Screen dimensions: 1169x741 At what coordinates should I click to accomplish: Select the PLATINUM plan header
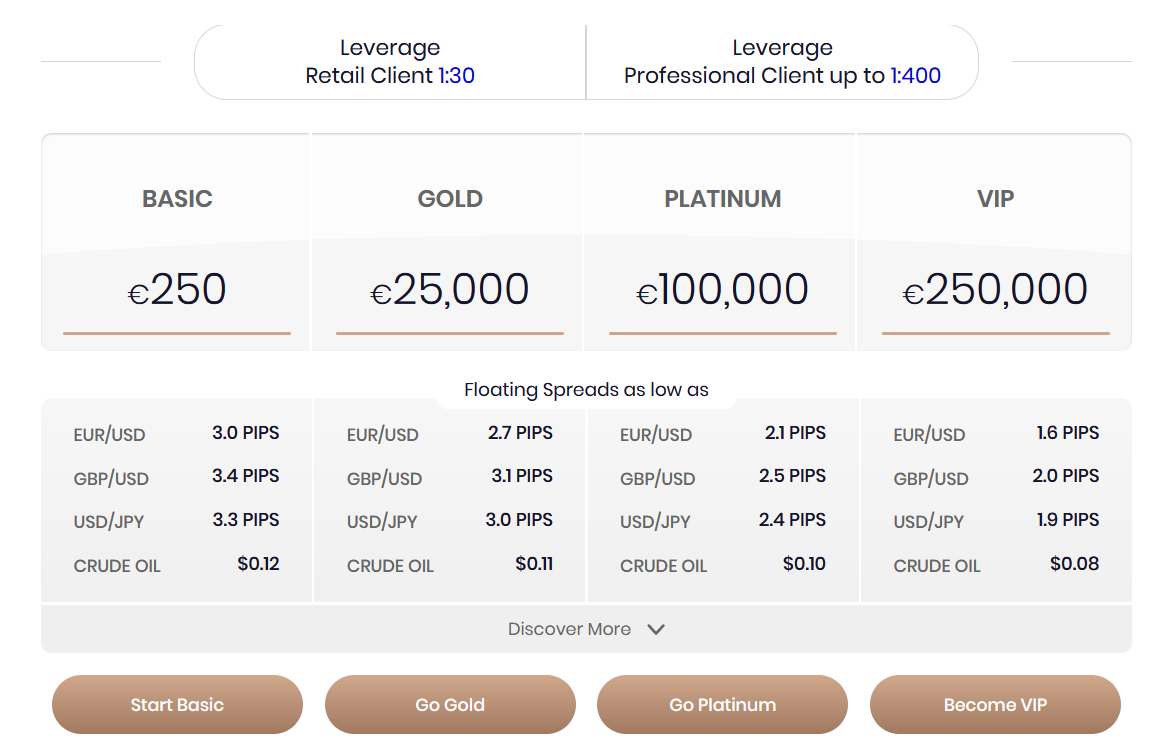722,199
